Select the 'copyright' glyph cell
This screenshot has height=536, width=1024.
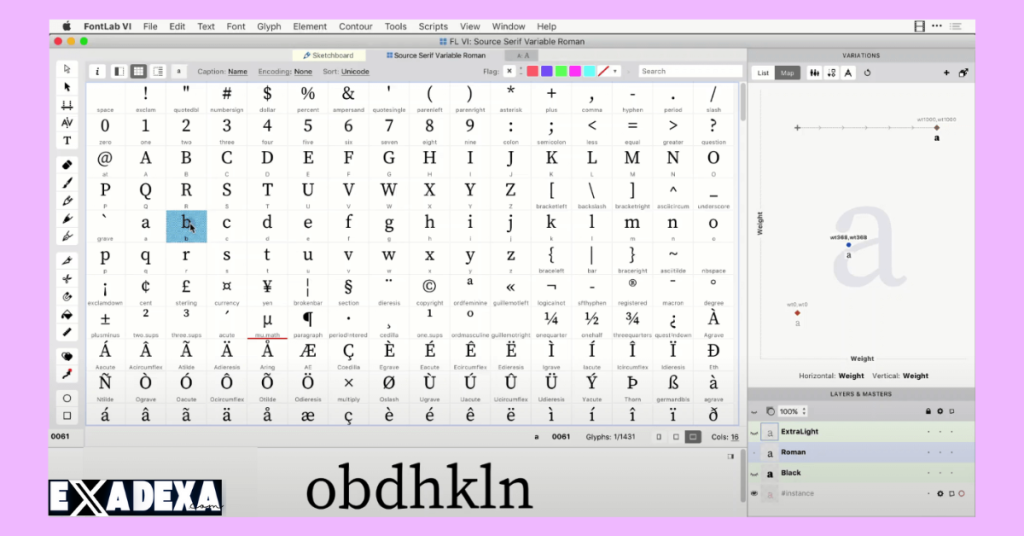click(429, 292)
